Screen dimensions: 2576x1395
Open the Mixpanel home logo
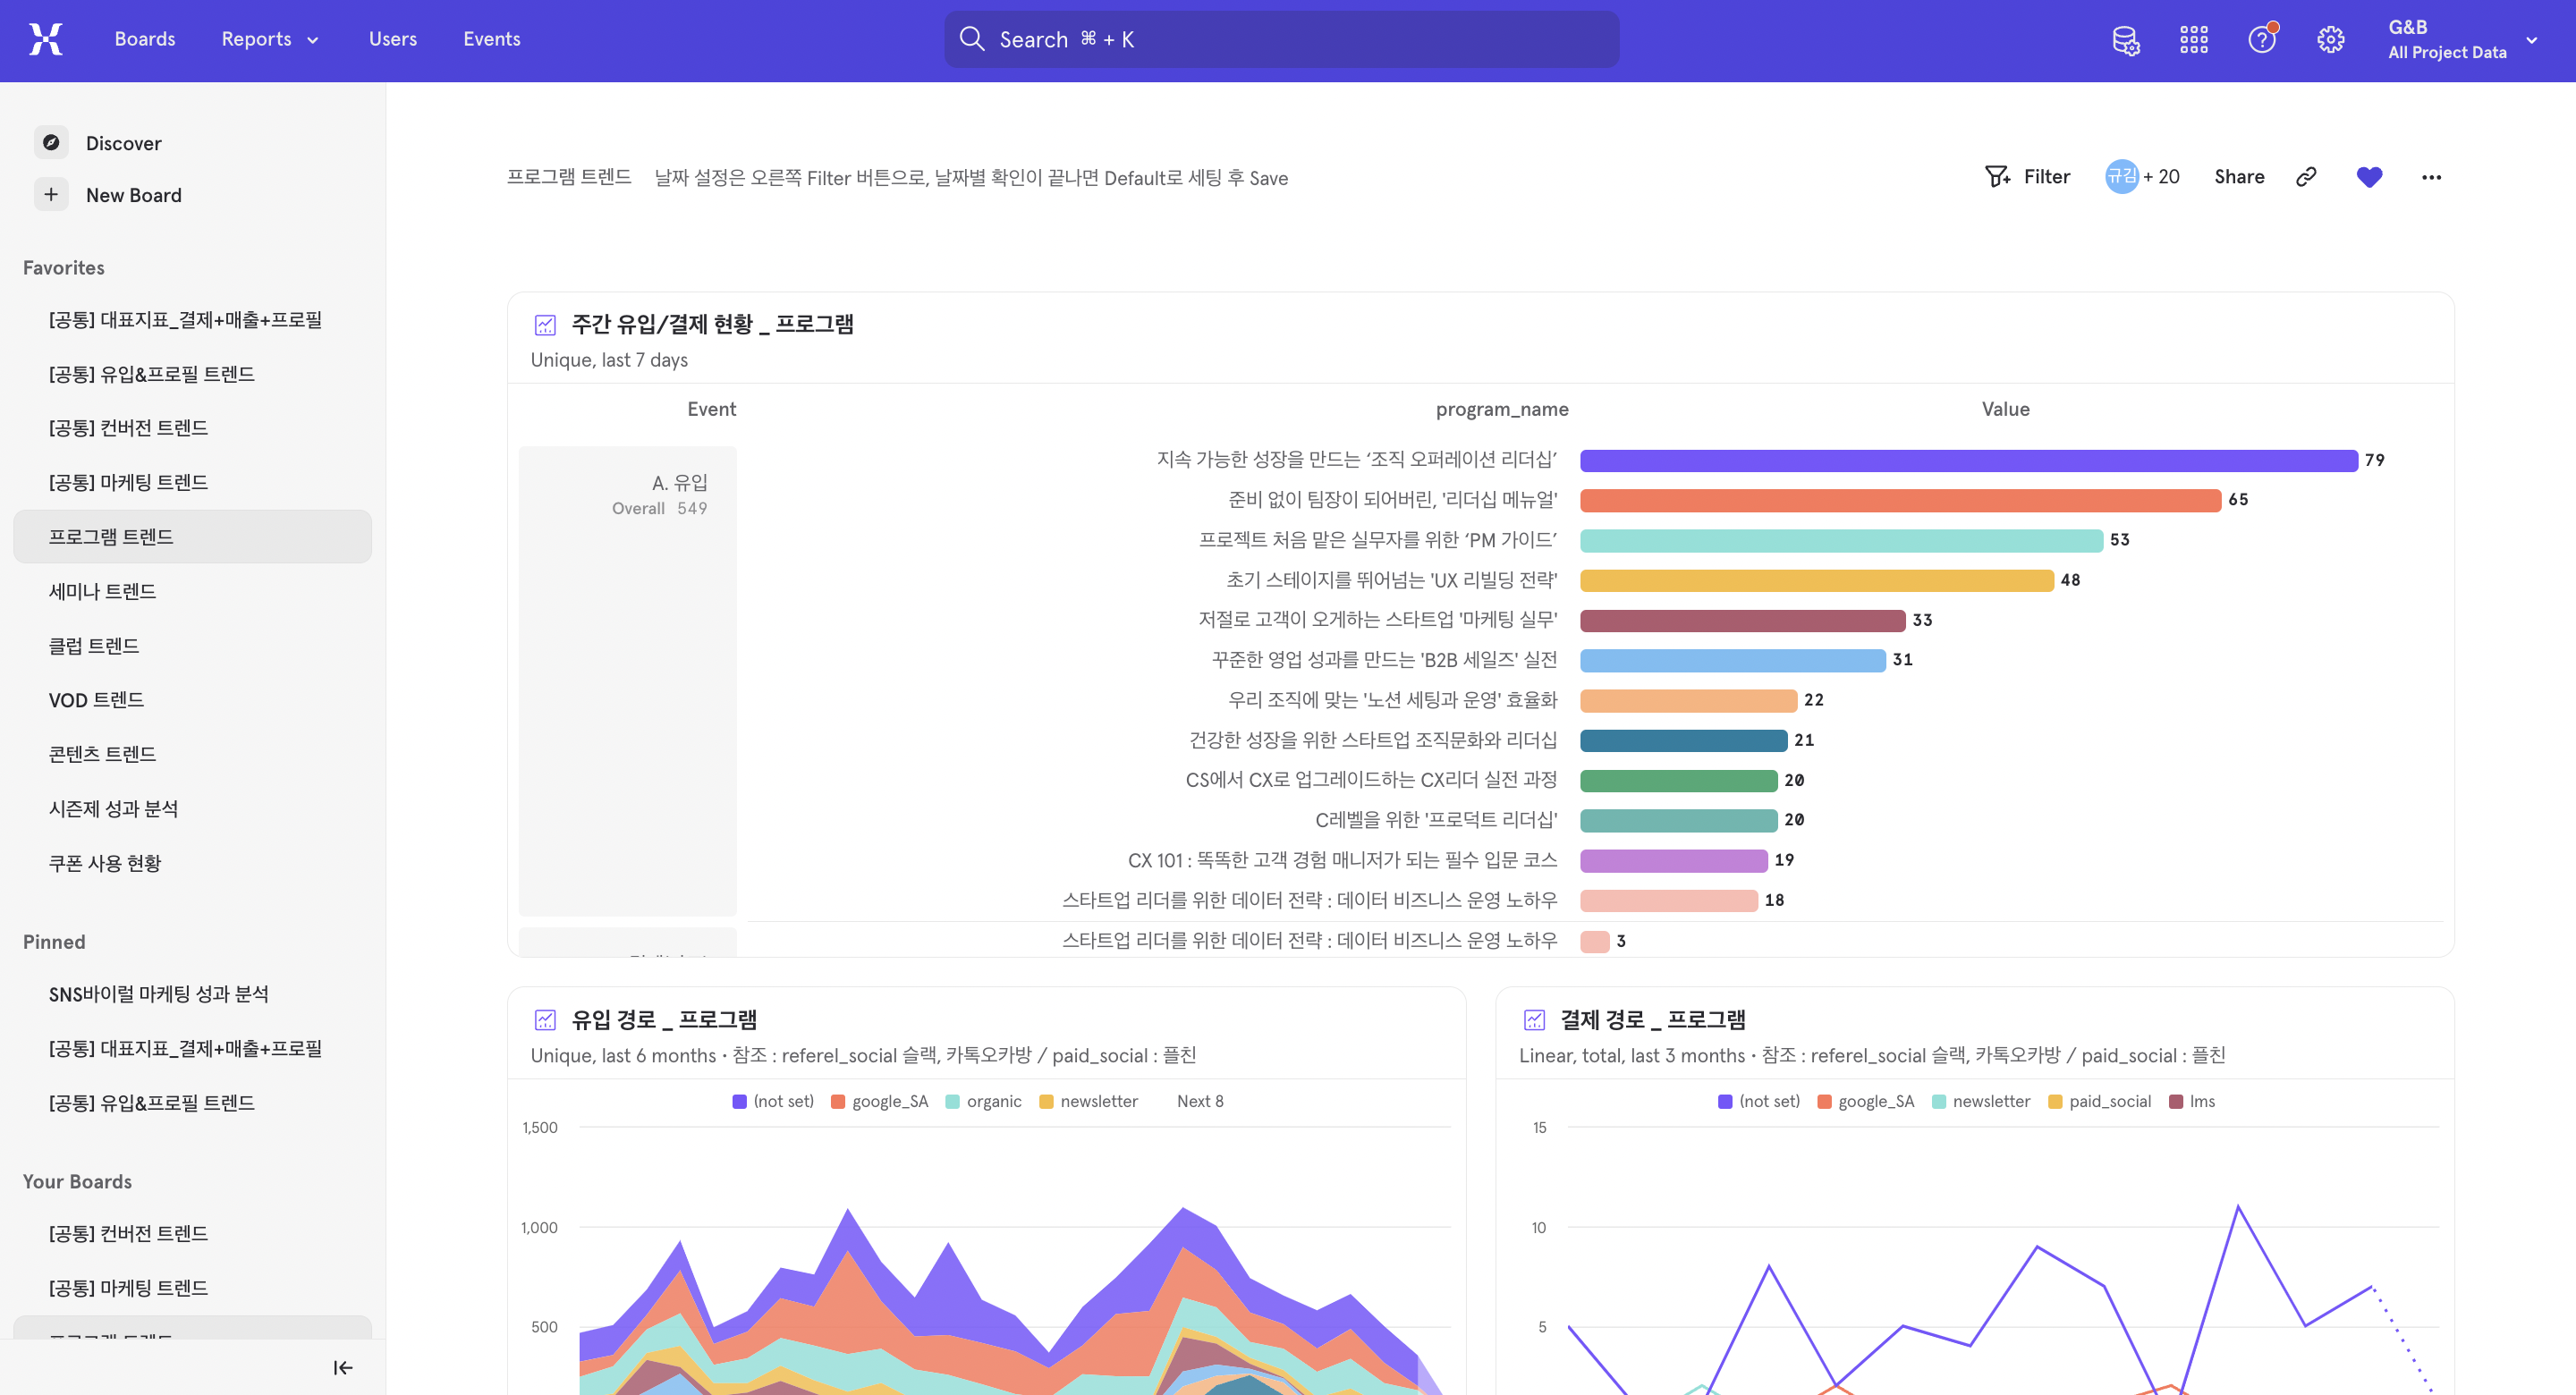[x=46, y=39]
